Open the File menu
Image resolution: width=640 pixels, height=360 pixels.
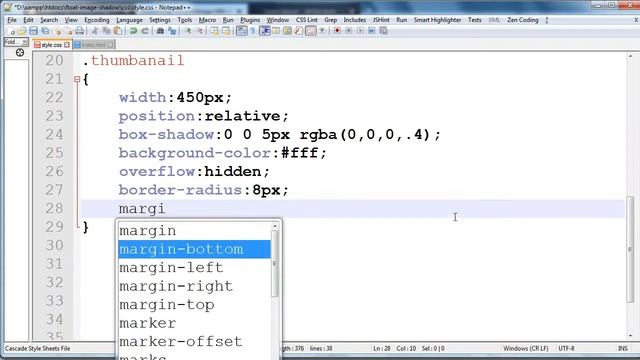pos(12,20)
